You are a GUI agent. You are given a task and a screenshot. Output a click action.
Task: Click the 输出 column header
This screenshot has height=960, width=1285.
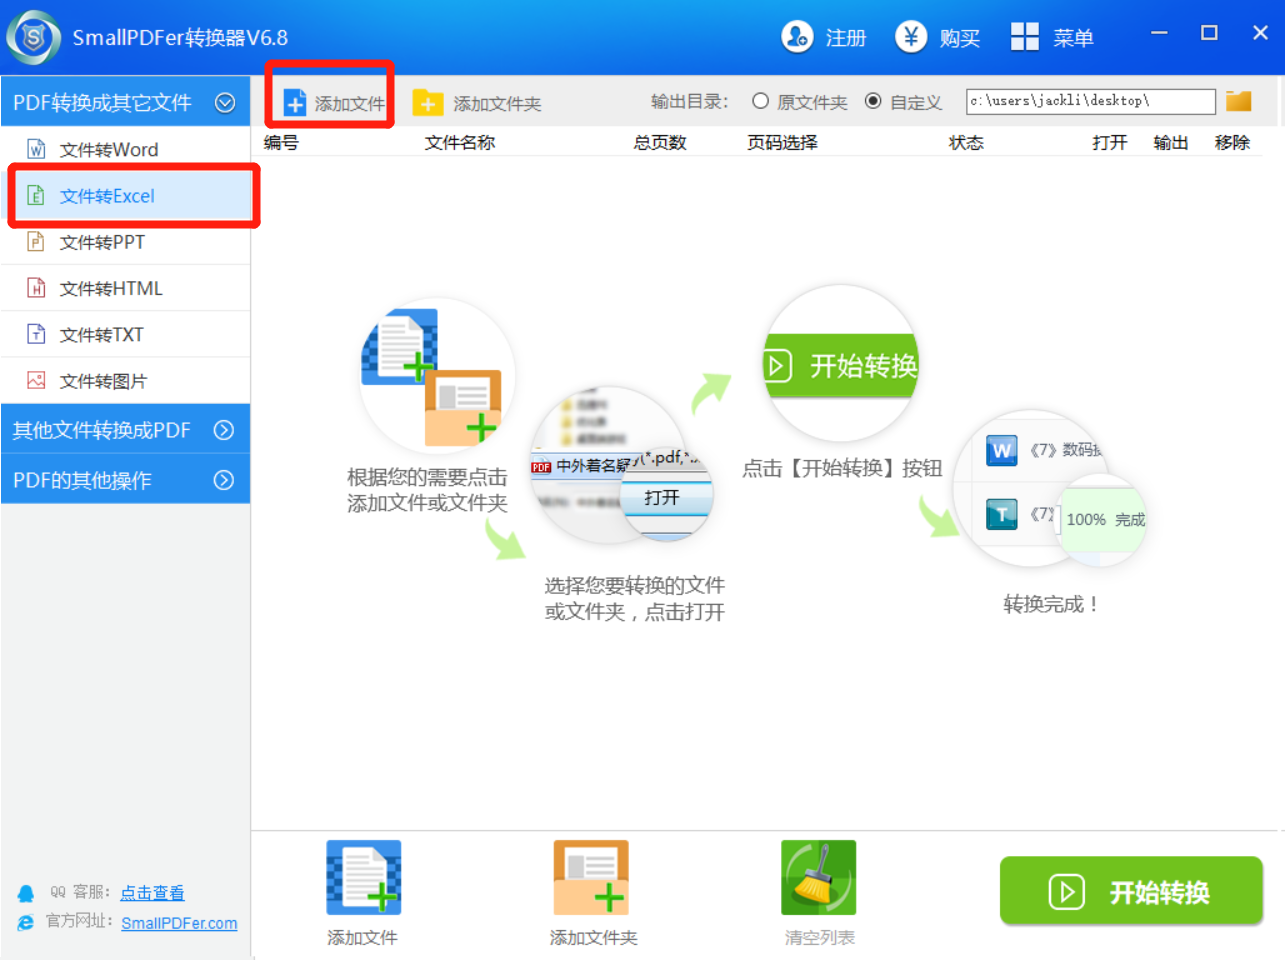point(1171,143)
